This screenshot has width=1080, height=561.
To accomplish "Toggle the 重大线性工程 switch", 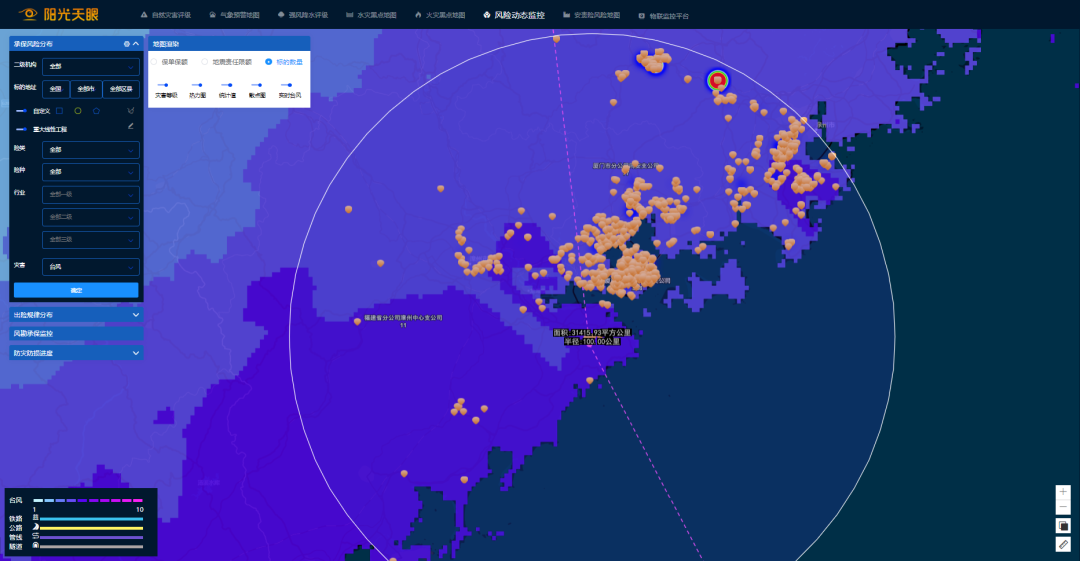I will coord(22,128).
